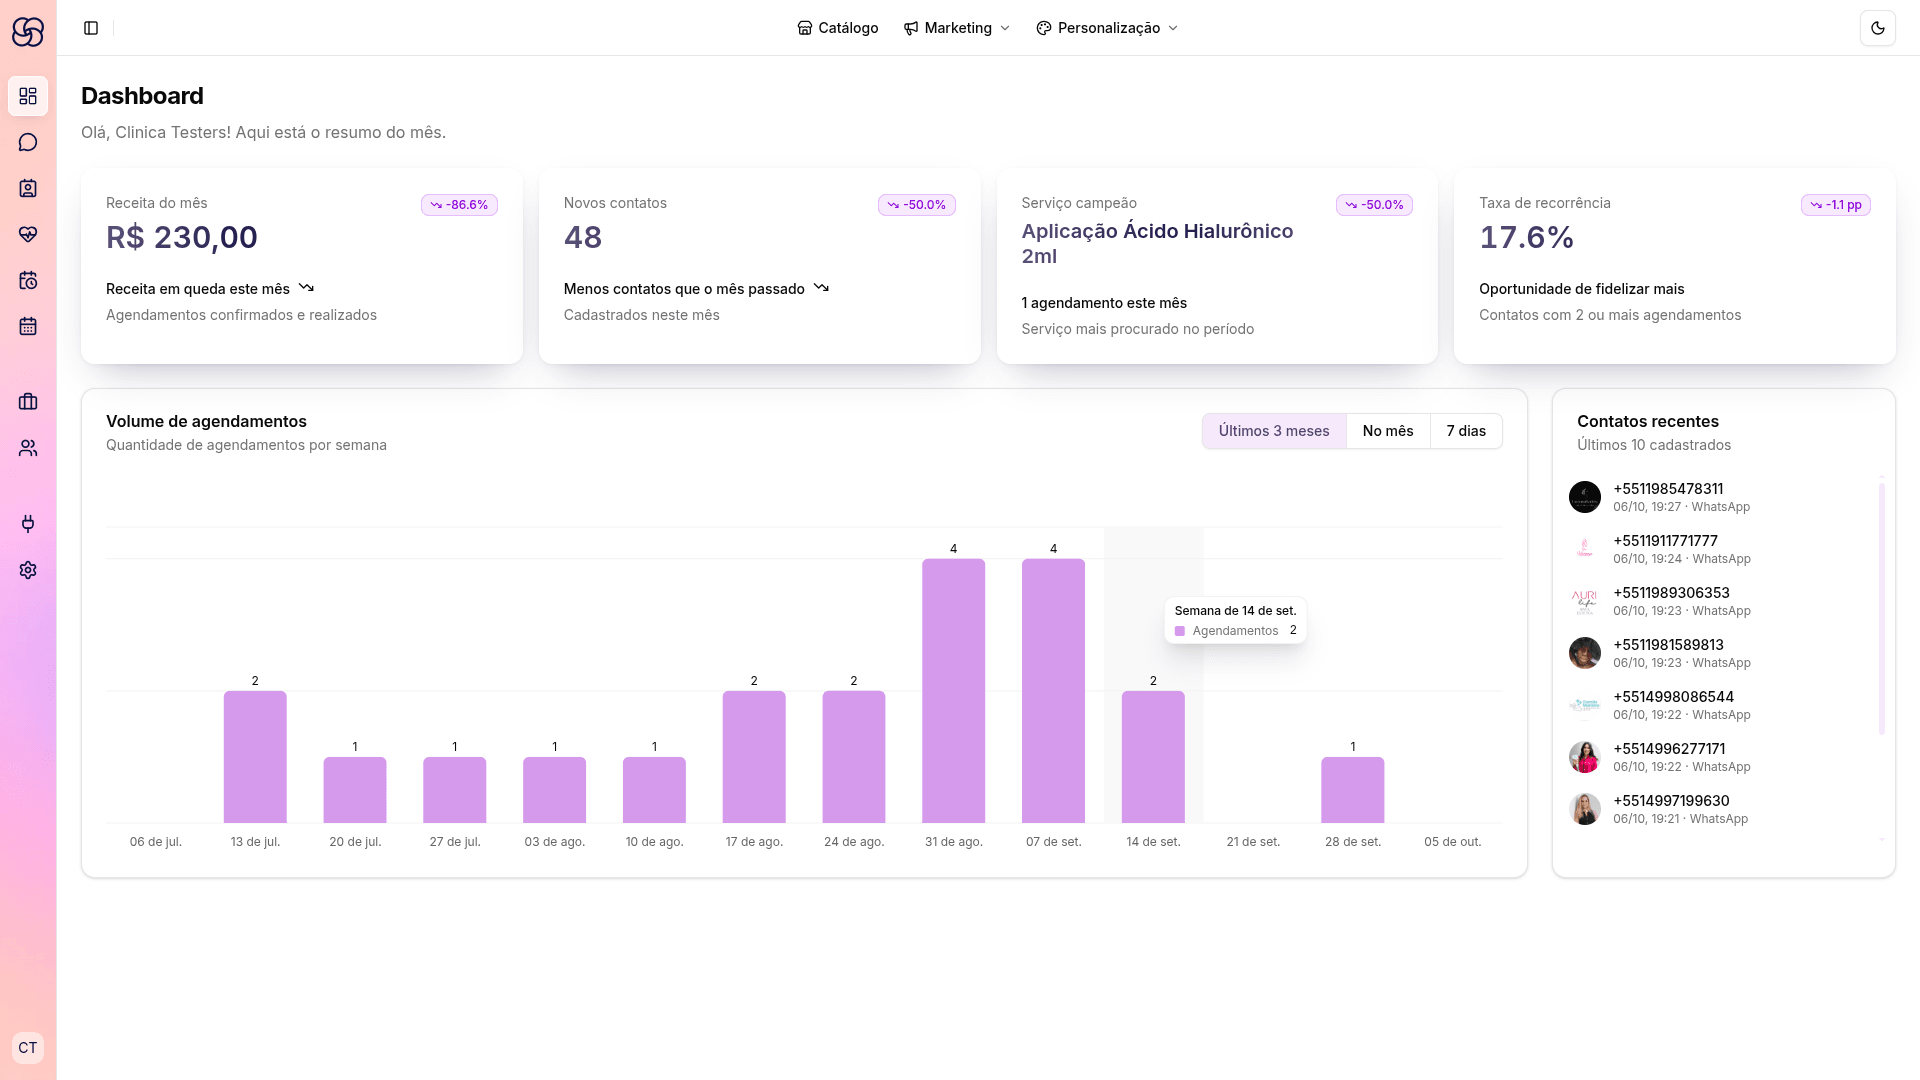Click the 07 de set. chart bar
This screenshot has height=1080, width=1920.
pos(1053,691)
